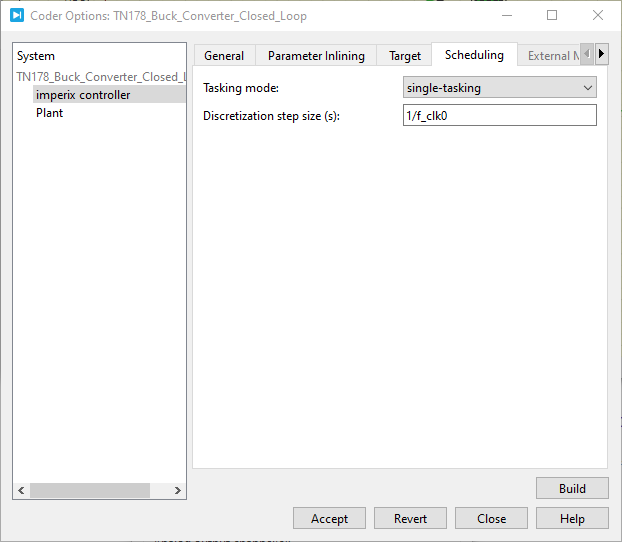Open the Tasking mode dropdown

pos(499,88)
